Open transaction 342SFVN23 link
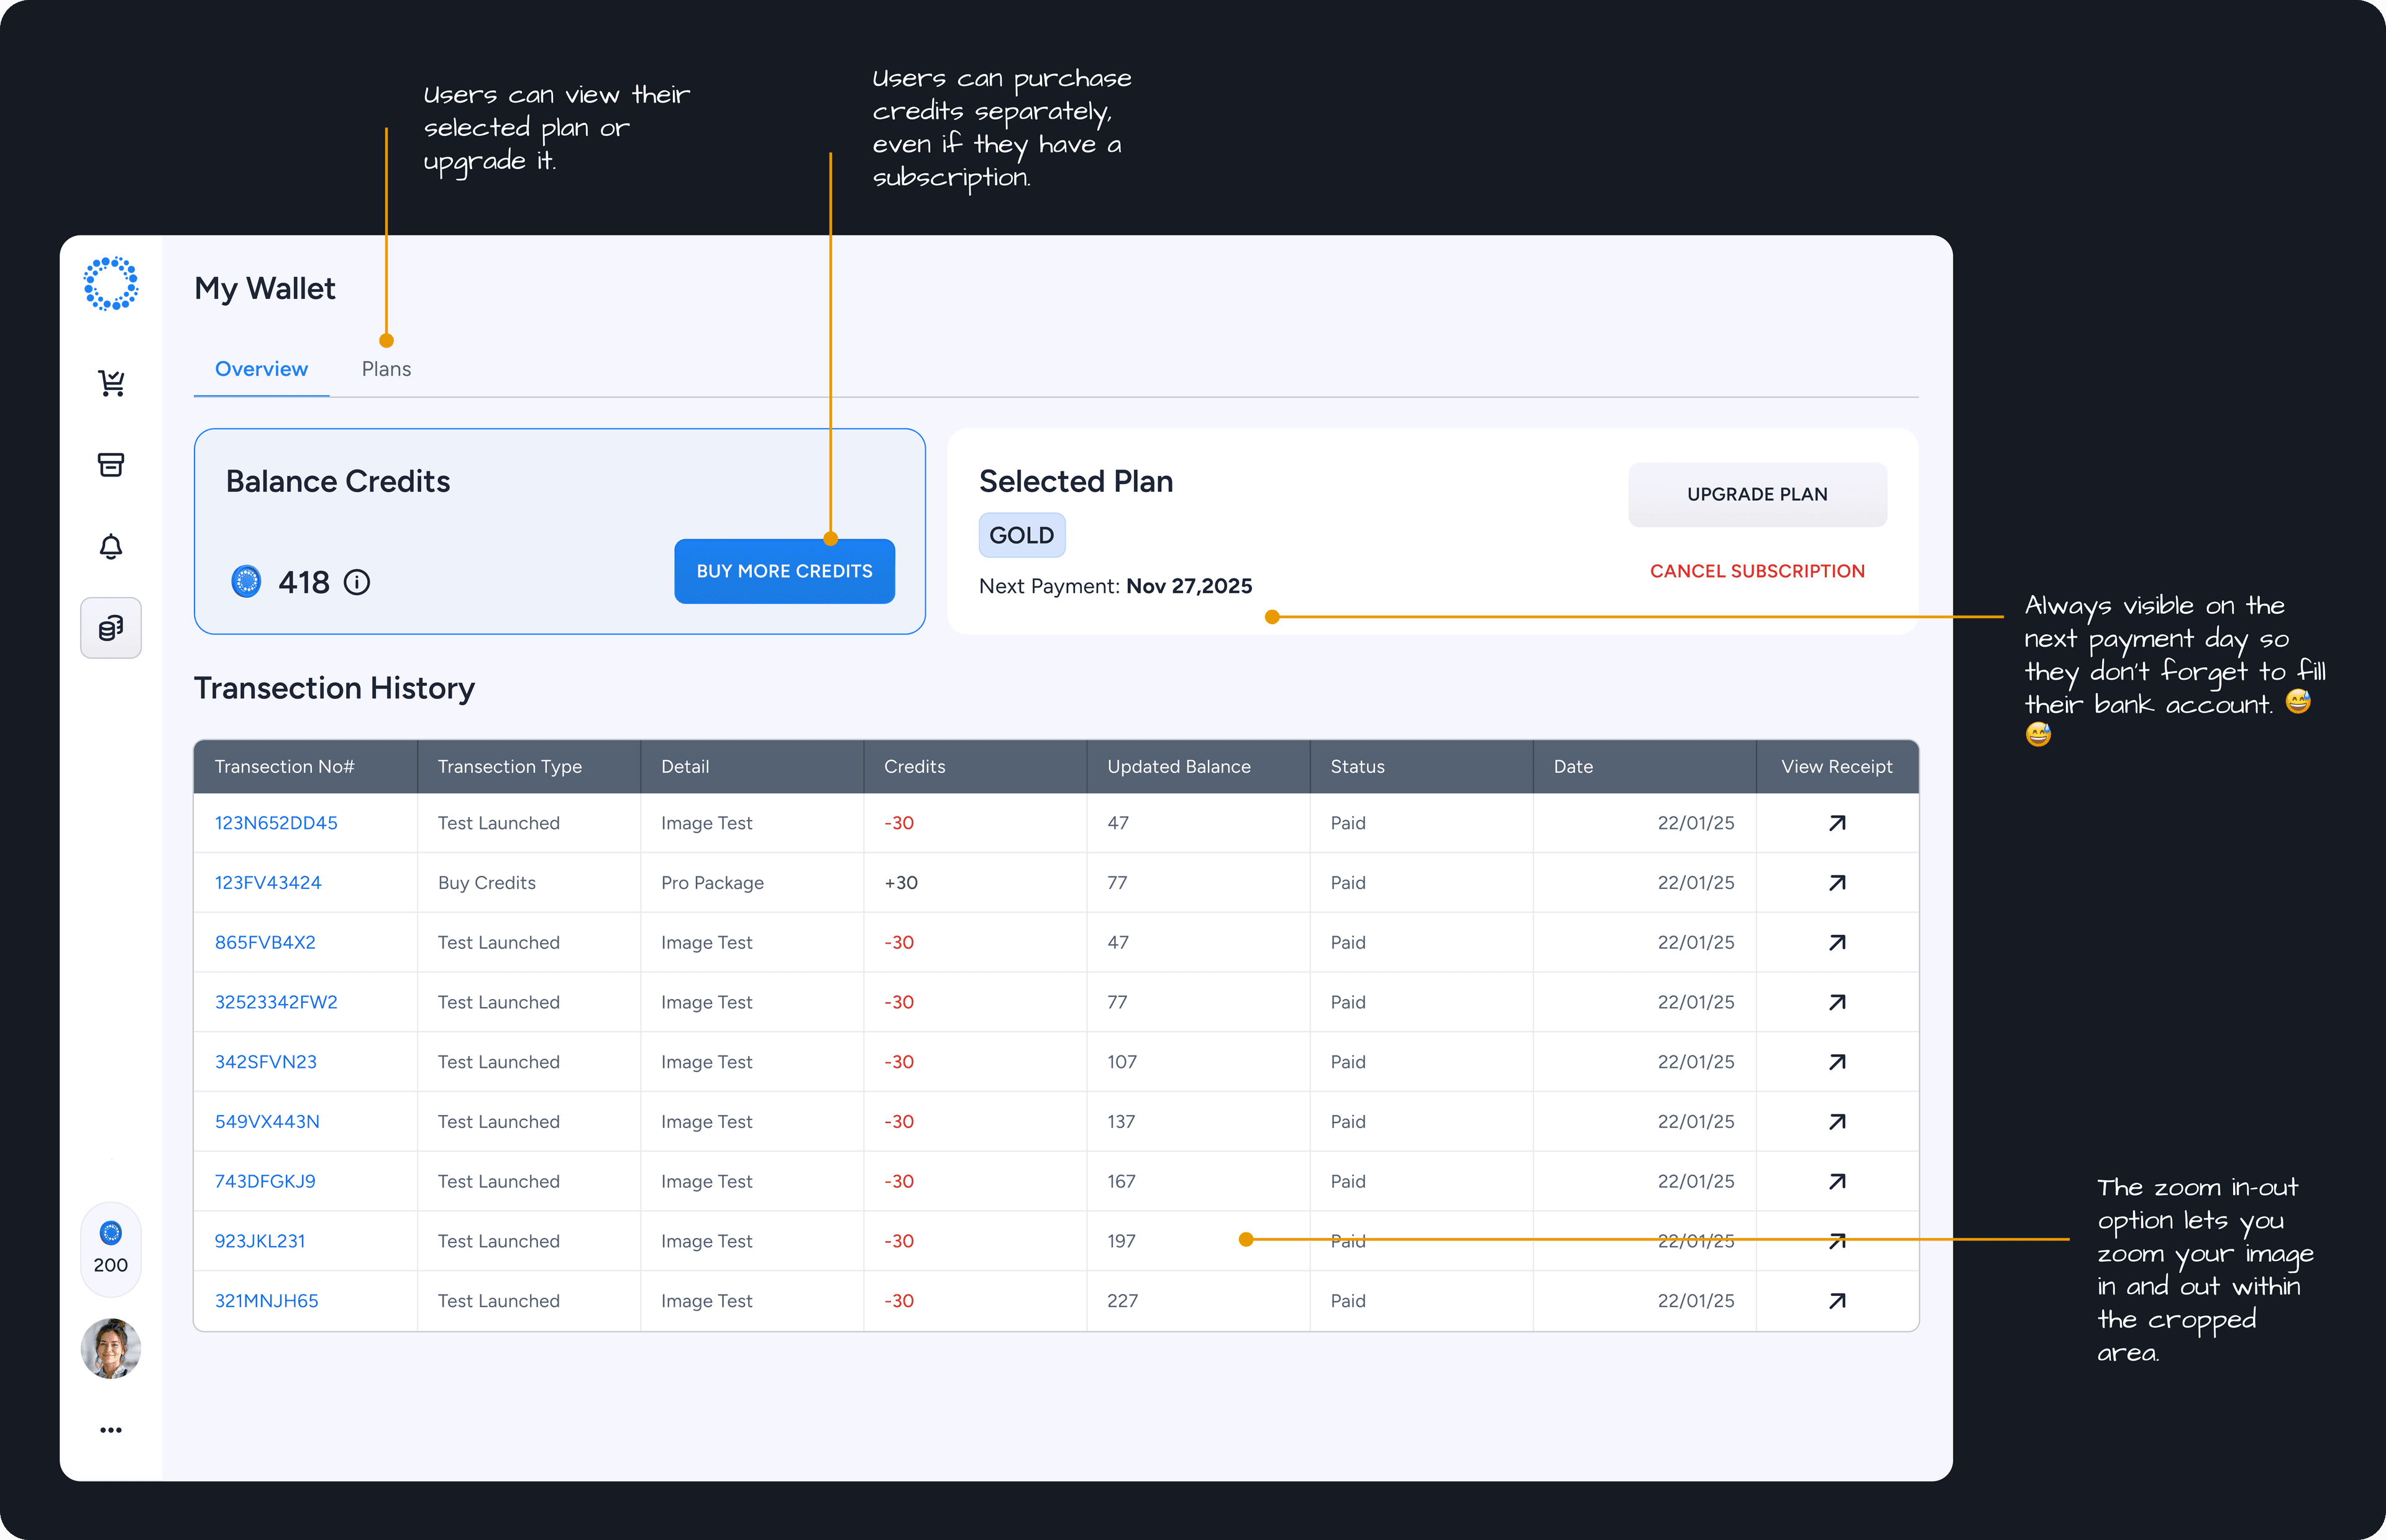Screen dimensions: 2386x1540 click(265, 1062)
